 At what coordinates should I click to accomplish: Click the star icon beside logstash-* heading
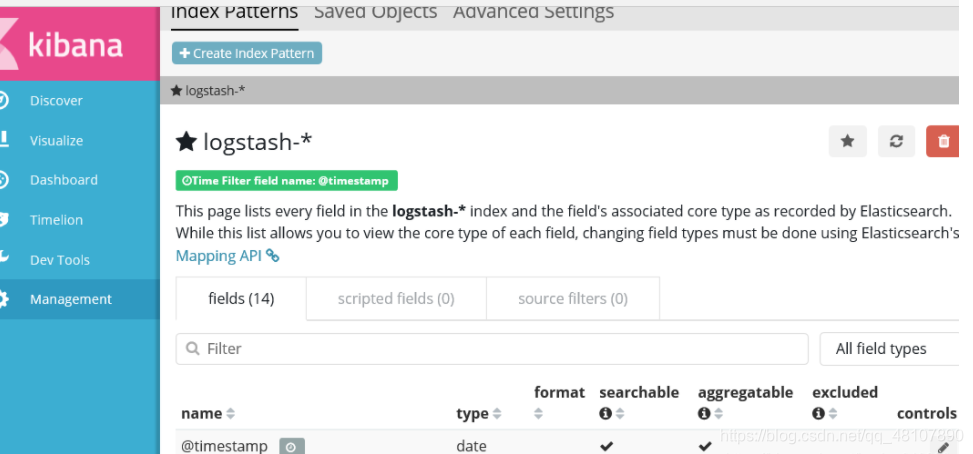pyautogui.click(x=186, y=141)
